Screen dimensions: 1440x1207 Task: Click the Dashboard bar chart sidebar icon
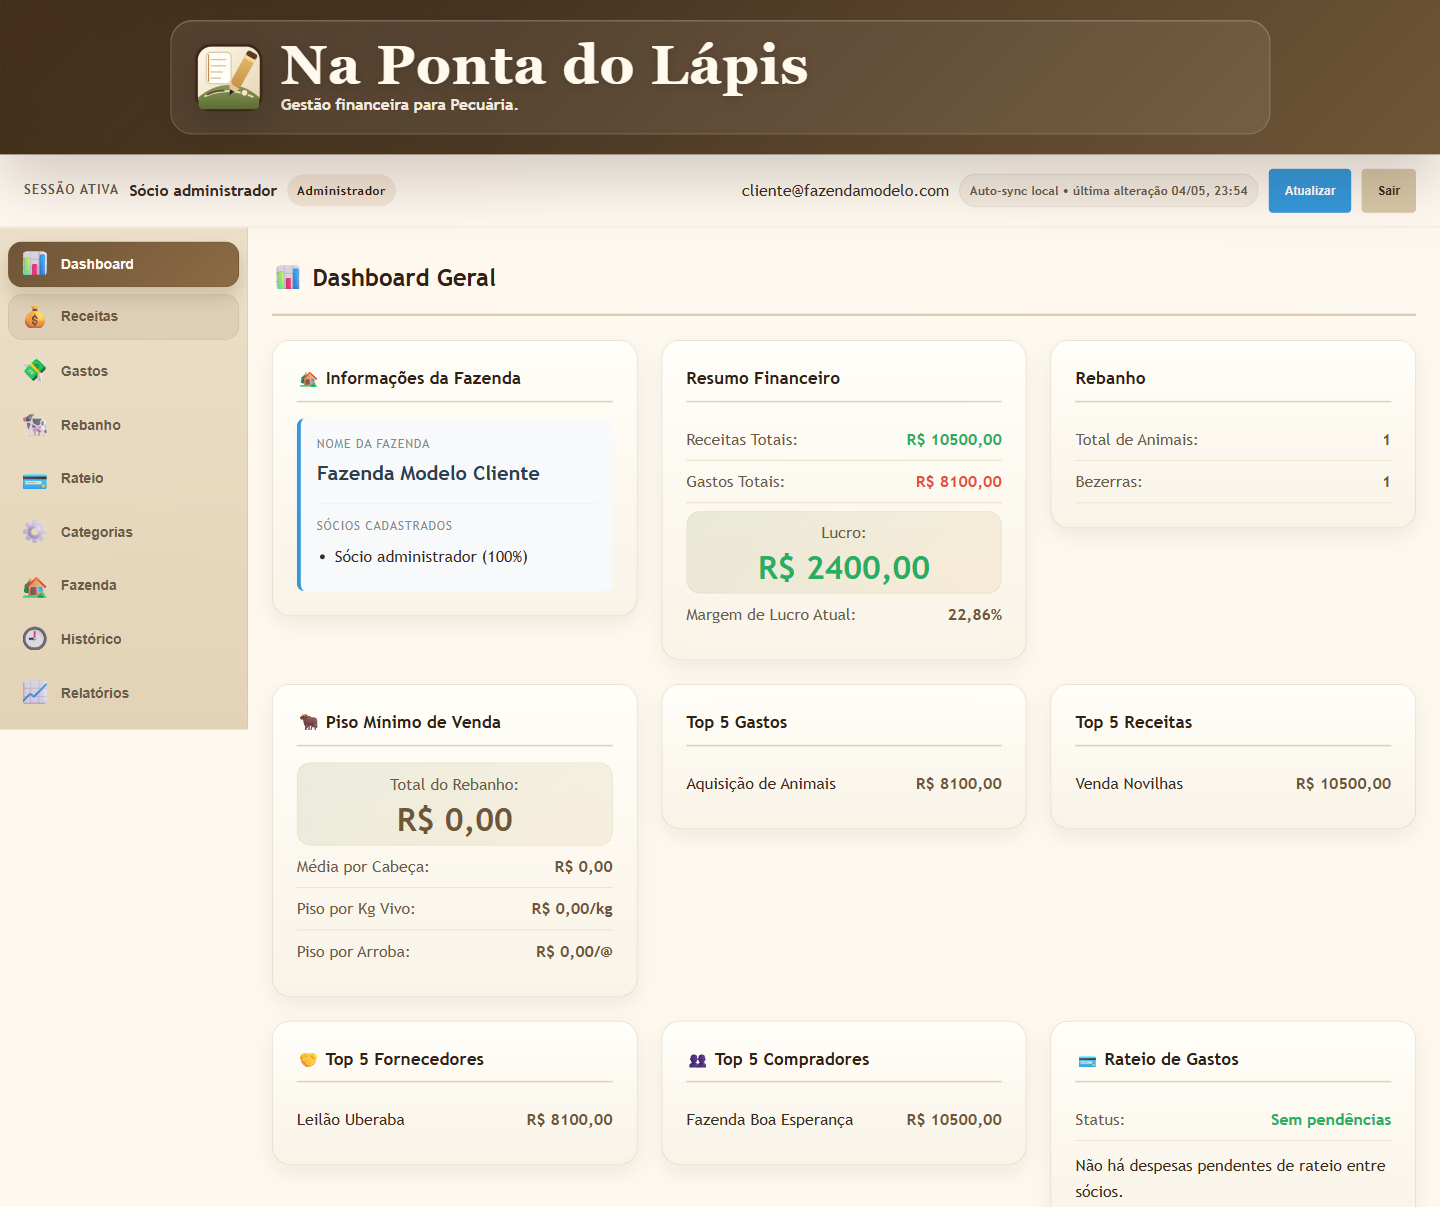[x=35, y=264]
